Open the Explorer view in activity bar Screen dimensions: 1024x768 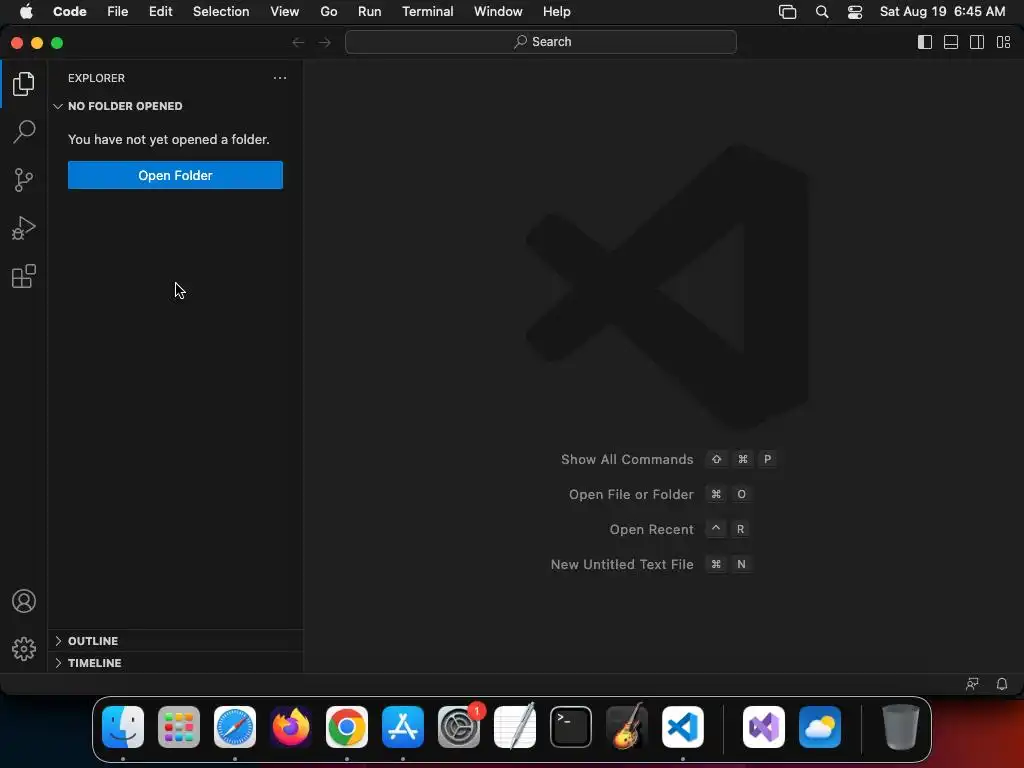pos(24,84)
